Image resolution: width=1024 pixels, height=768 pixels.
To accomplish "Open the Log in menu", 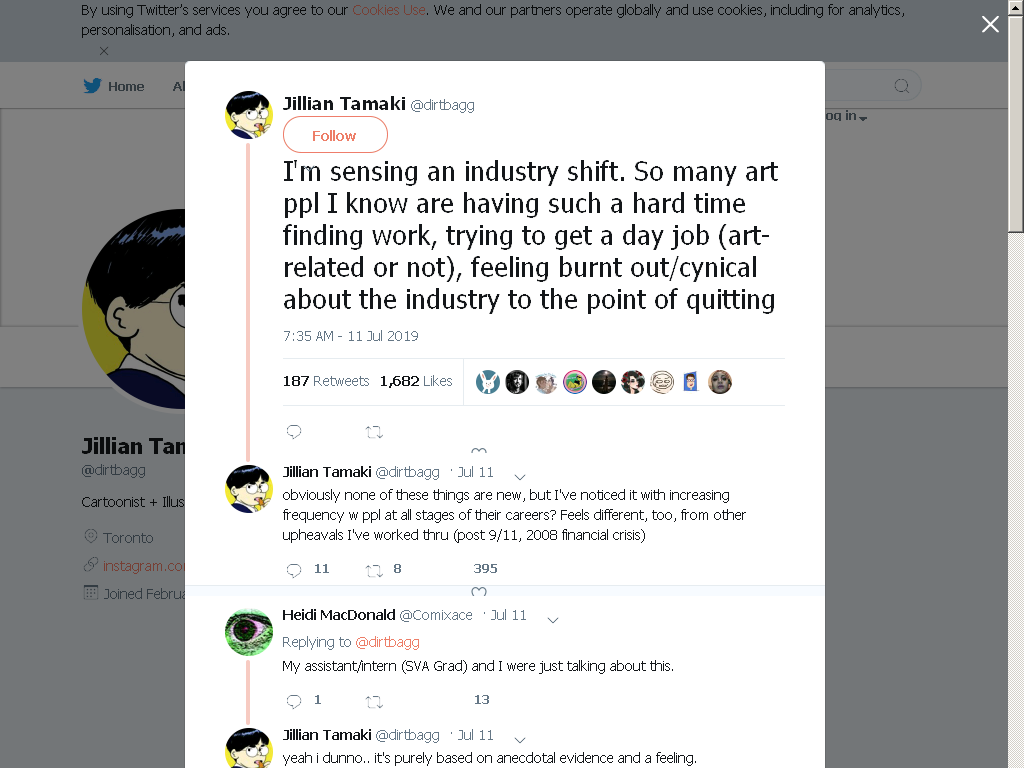I will tap(846, 116).
